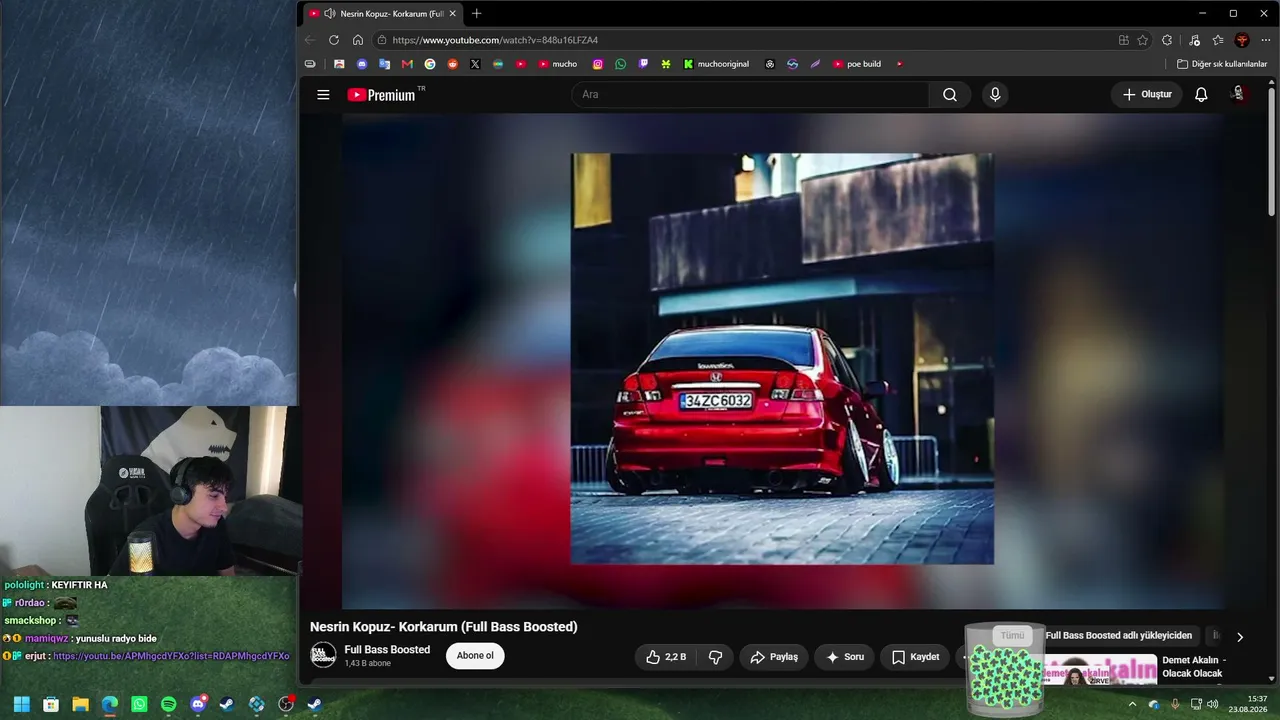This screenshot has height=720, width=1280.
Task: Open browser Settings and more menu
Action: (x=1266, y=40)
